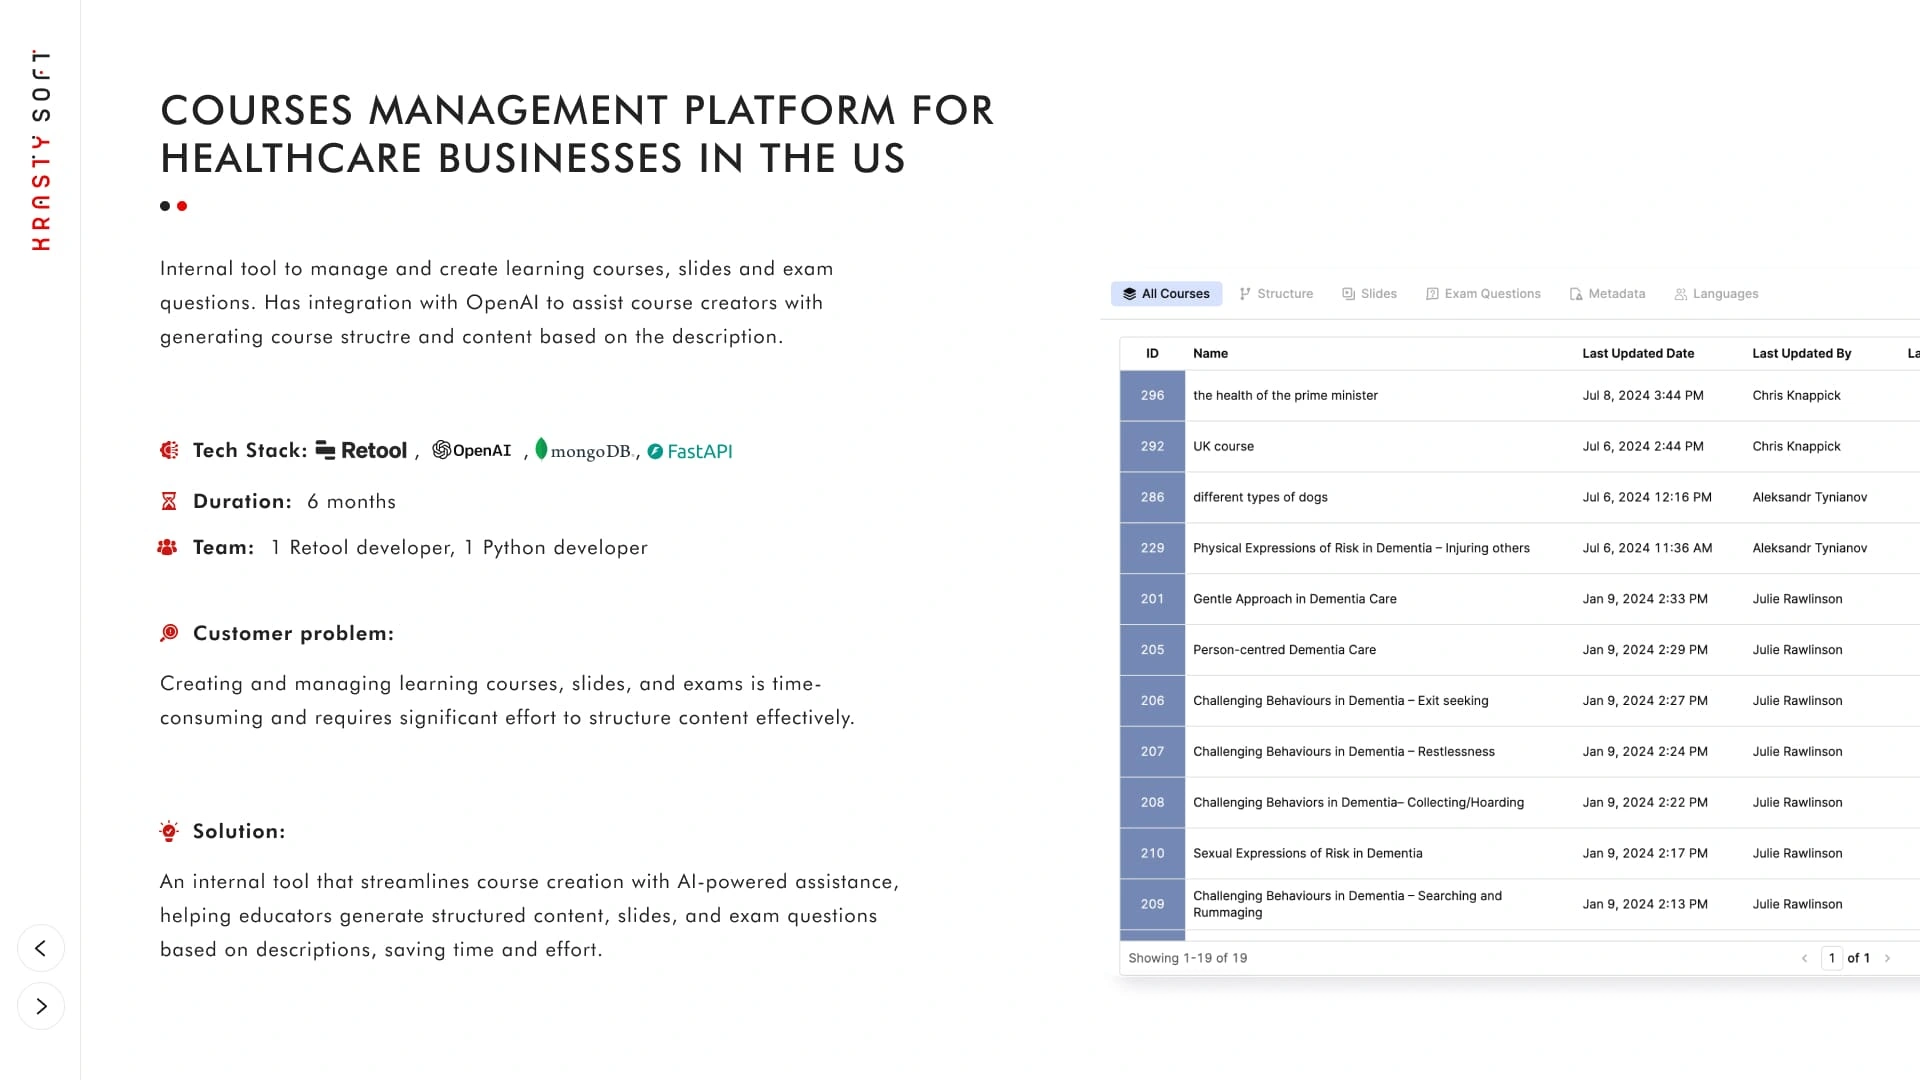
Task: Sort by Last Updated Date column header
Action: pyautogui.click(x=1638, y=353)
